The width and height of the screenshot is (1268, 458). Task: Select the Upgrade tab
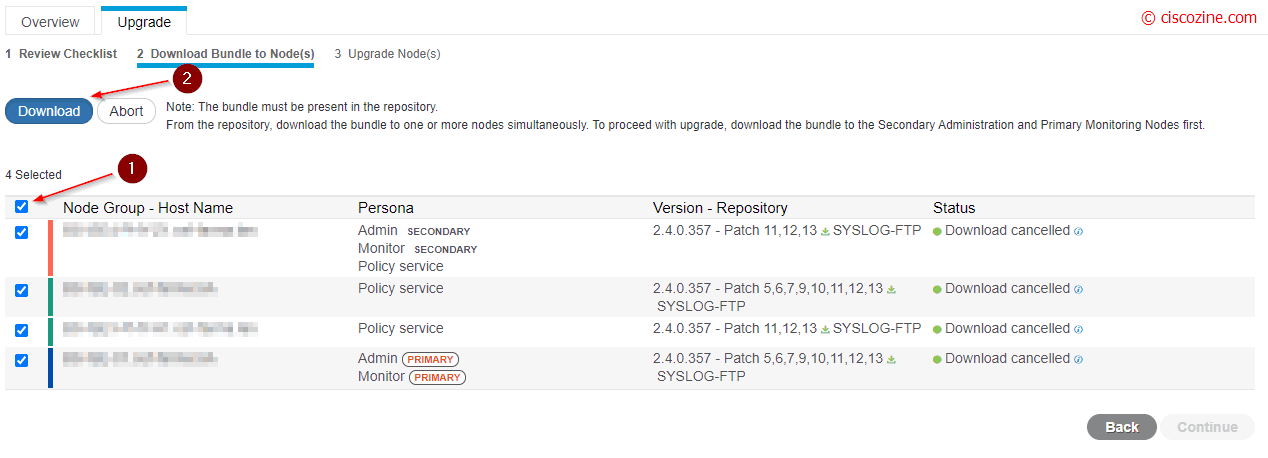144,21
